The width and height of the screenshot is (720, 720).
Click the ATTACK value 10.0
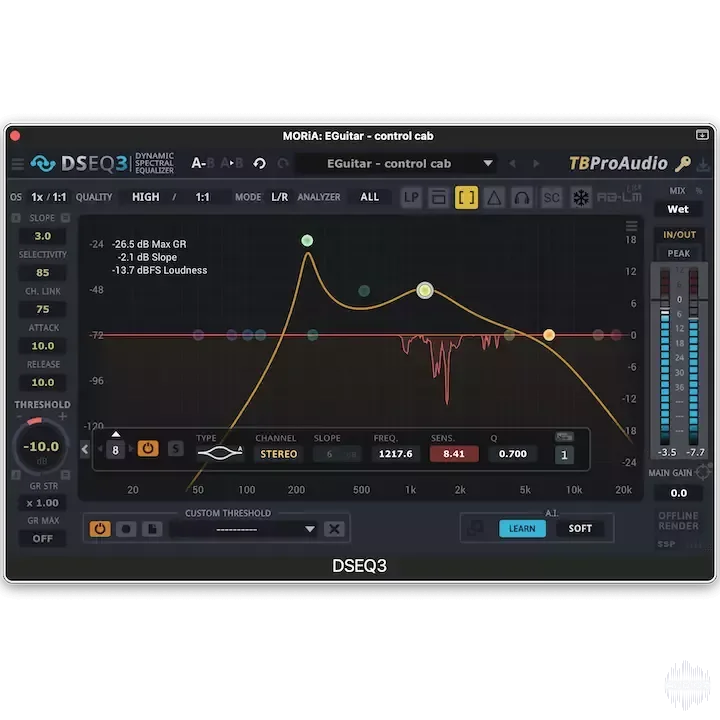[42, 346]
